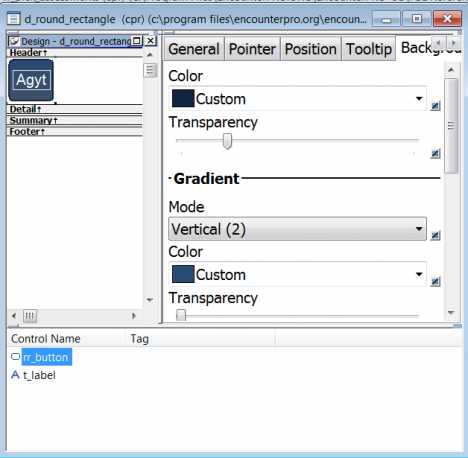Open the General properties tab
The height and width of the screenshot is (458, 468).
tap(194, 49)
